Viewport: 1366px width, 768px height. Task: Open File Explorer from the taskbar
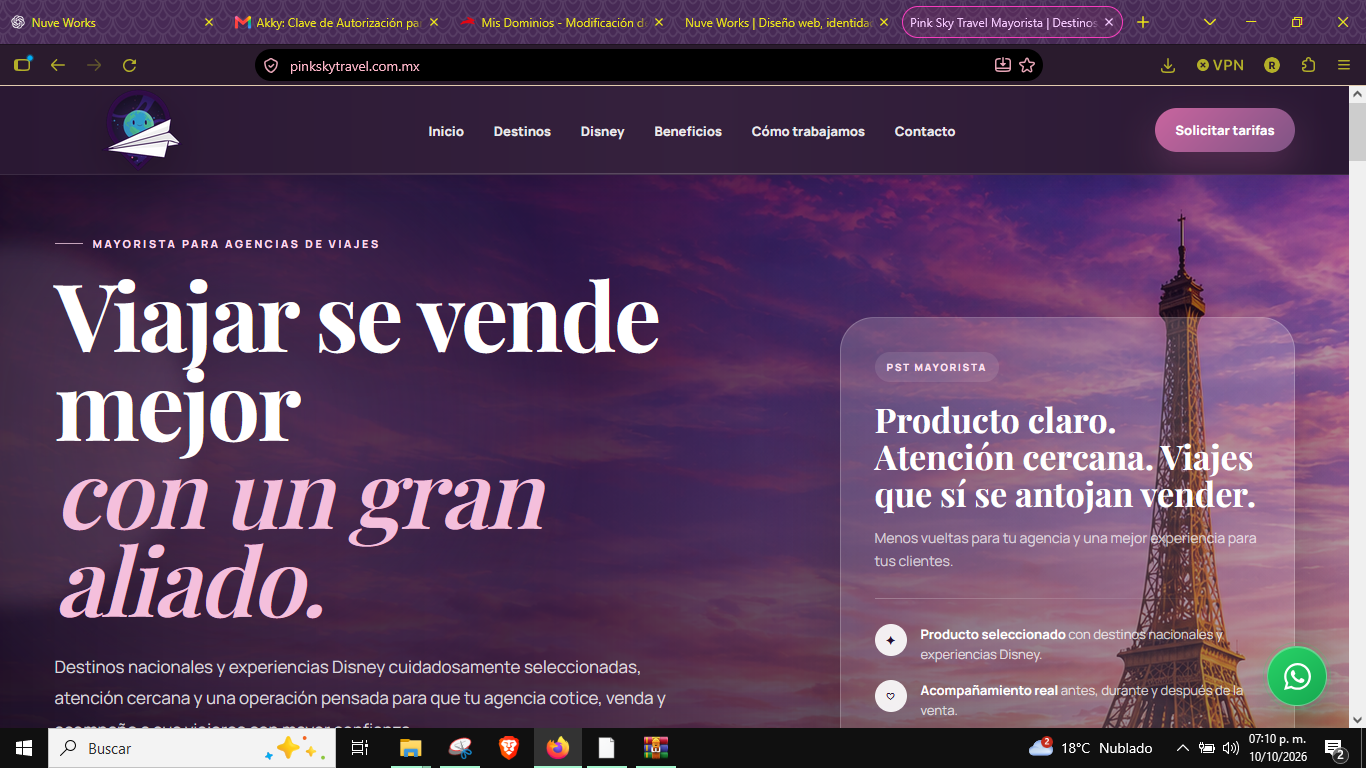coord(410,748)
